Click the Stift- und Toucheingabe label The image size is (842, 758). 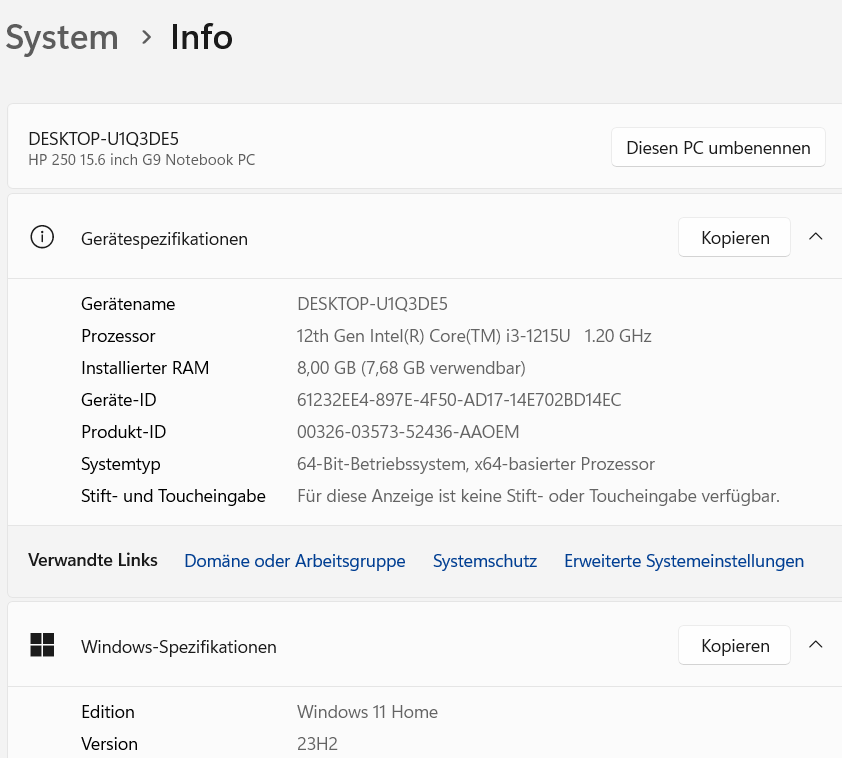(x=173, y=496)
